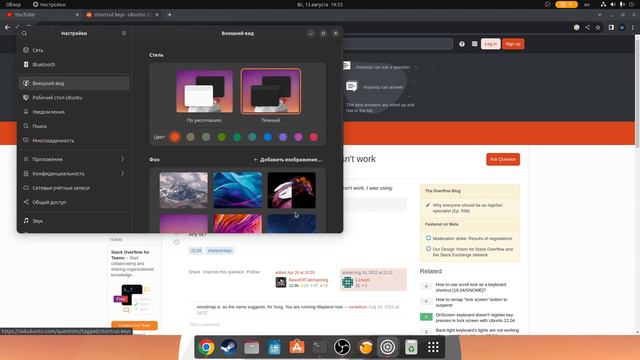Open 'Why everyone should be an AppSec specialist' blog link

pos(467,208)
